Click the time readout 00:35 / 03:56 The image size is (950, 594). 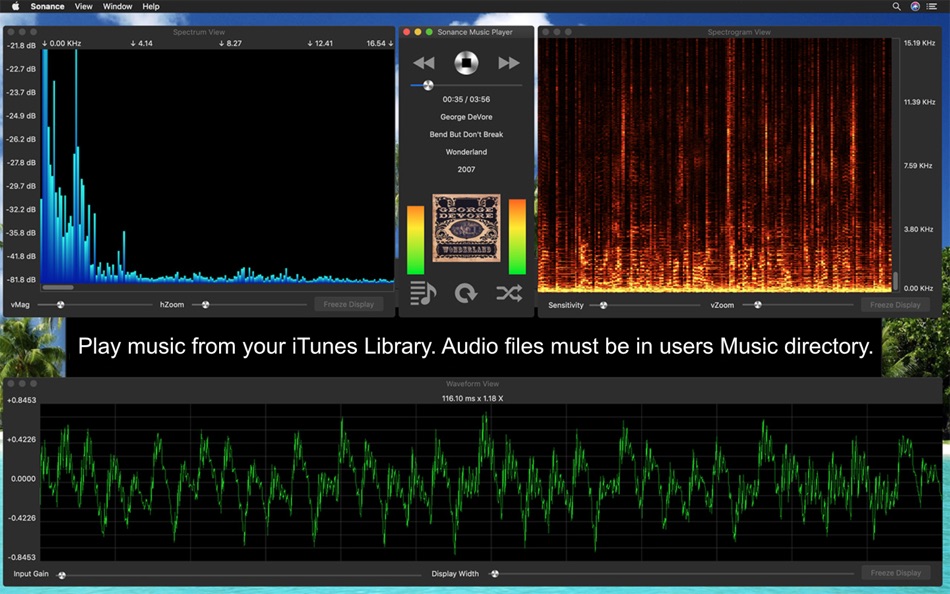pyautogui.click(x=466, y=99)
